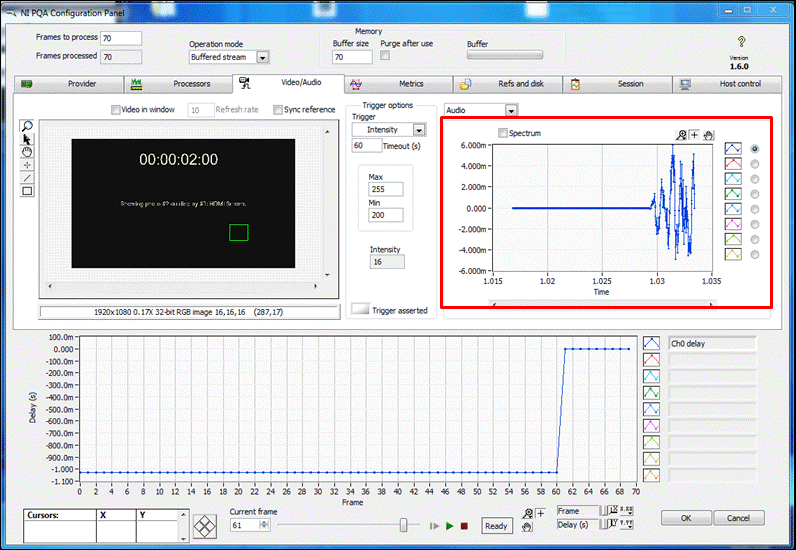The height and width of the screenshot is (550, 796).
Task: Enable the Sync reference checkbox
Action: click(x=278, y=110)
